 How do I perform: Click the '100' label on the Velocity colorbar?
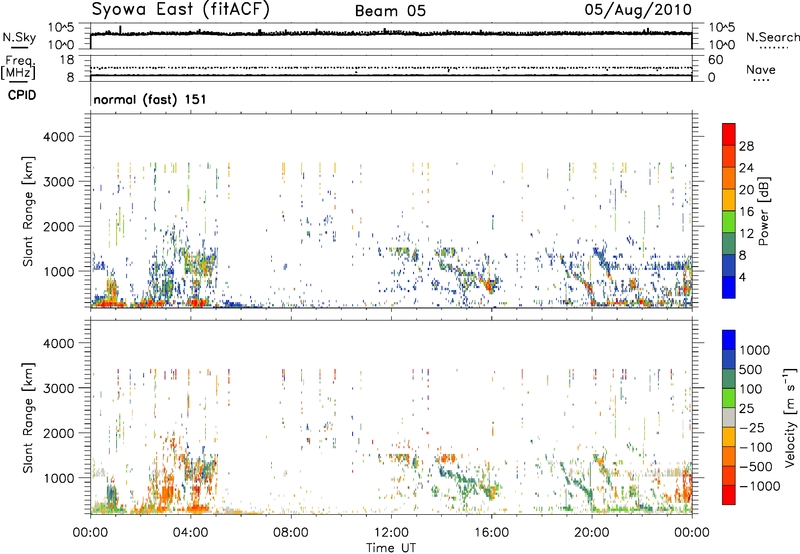point(751,389)
